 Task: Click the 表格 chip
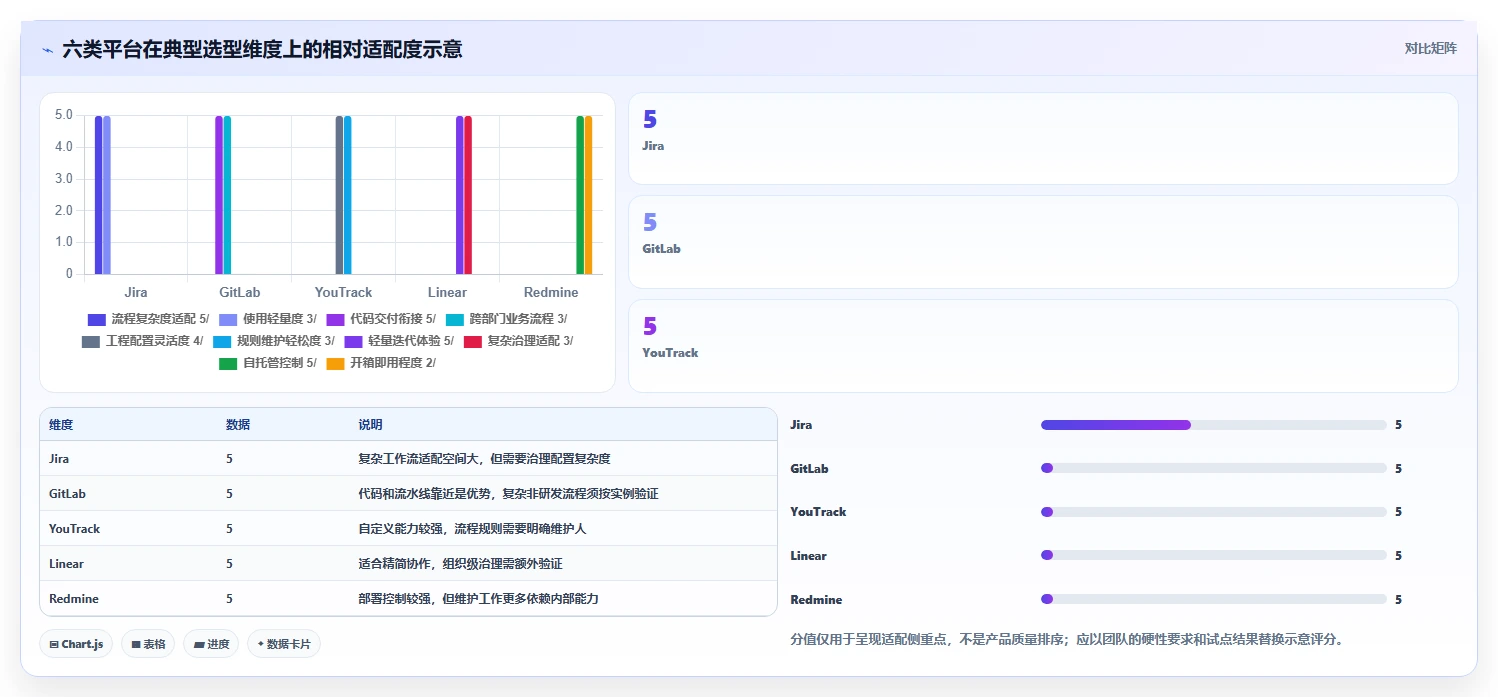point(148,644)
